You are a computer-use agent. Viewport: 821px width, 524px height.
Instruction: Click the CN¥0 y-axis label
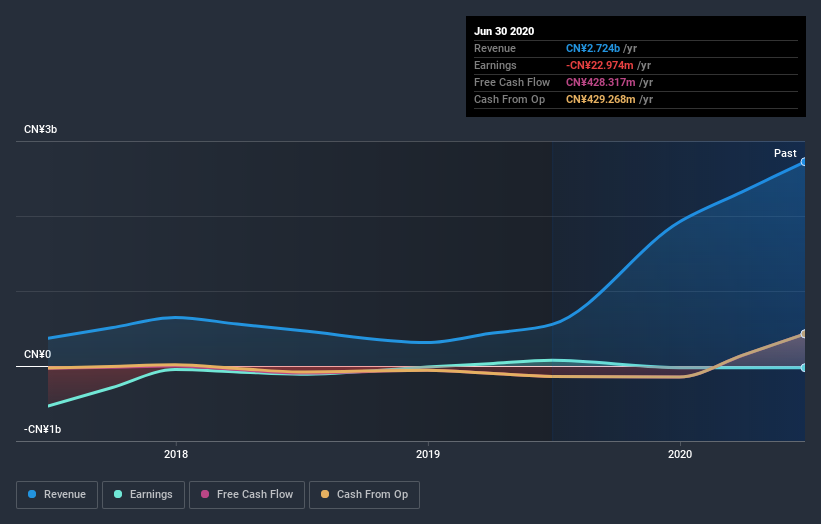37,354
